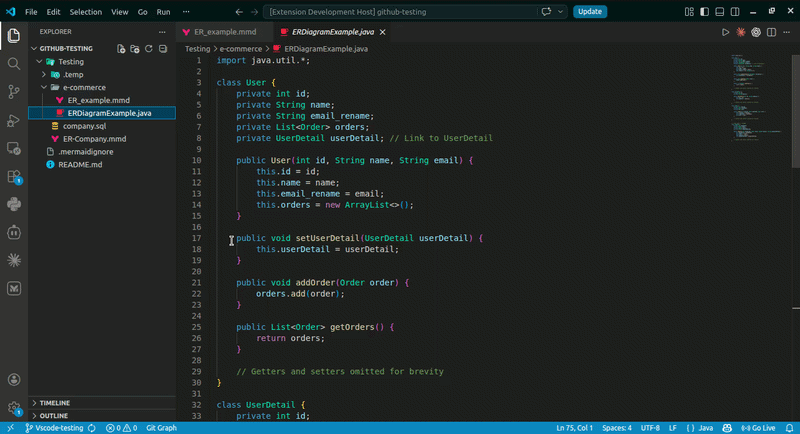Click Ln 75, Col 1 cursor position

coord(574,428)
